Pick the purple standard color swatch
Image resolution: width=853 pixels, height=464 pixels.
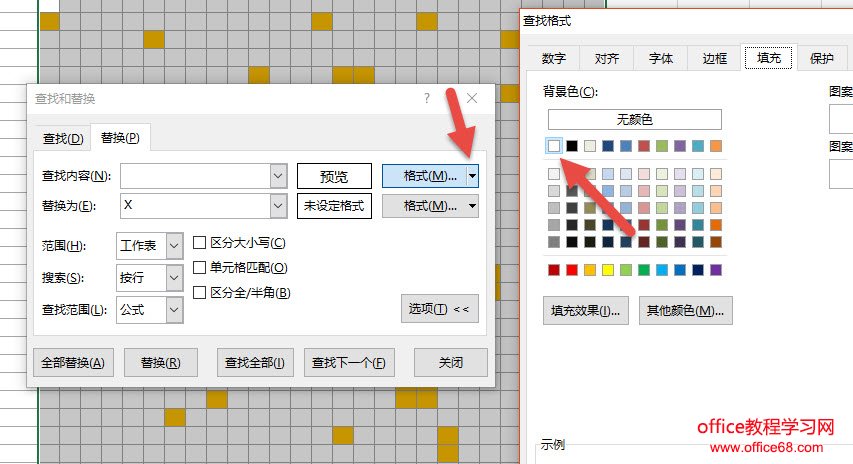click(716, 270)
